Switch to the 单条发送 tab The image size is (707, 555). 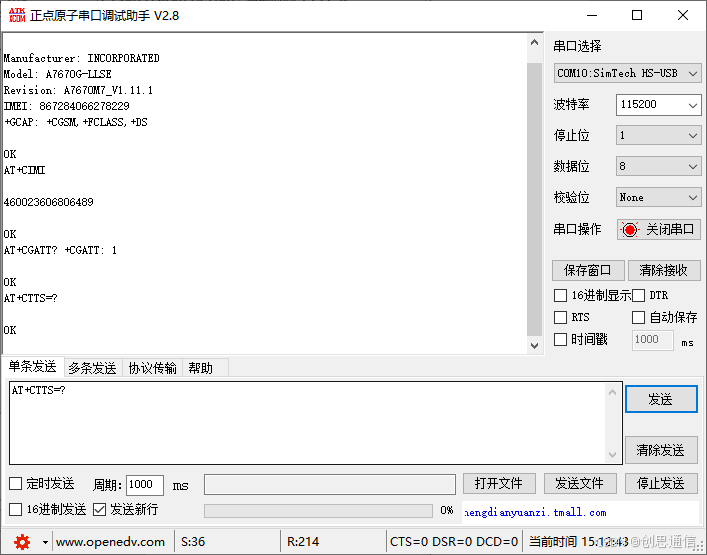[32, 367]
